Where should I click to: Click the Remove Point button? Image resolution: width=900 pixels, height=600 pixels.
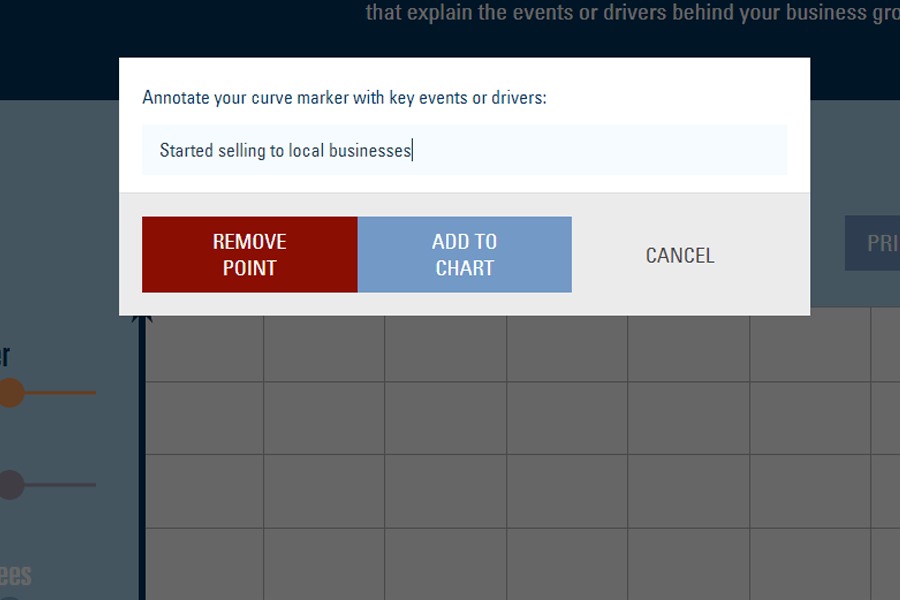tap(250, 254)
